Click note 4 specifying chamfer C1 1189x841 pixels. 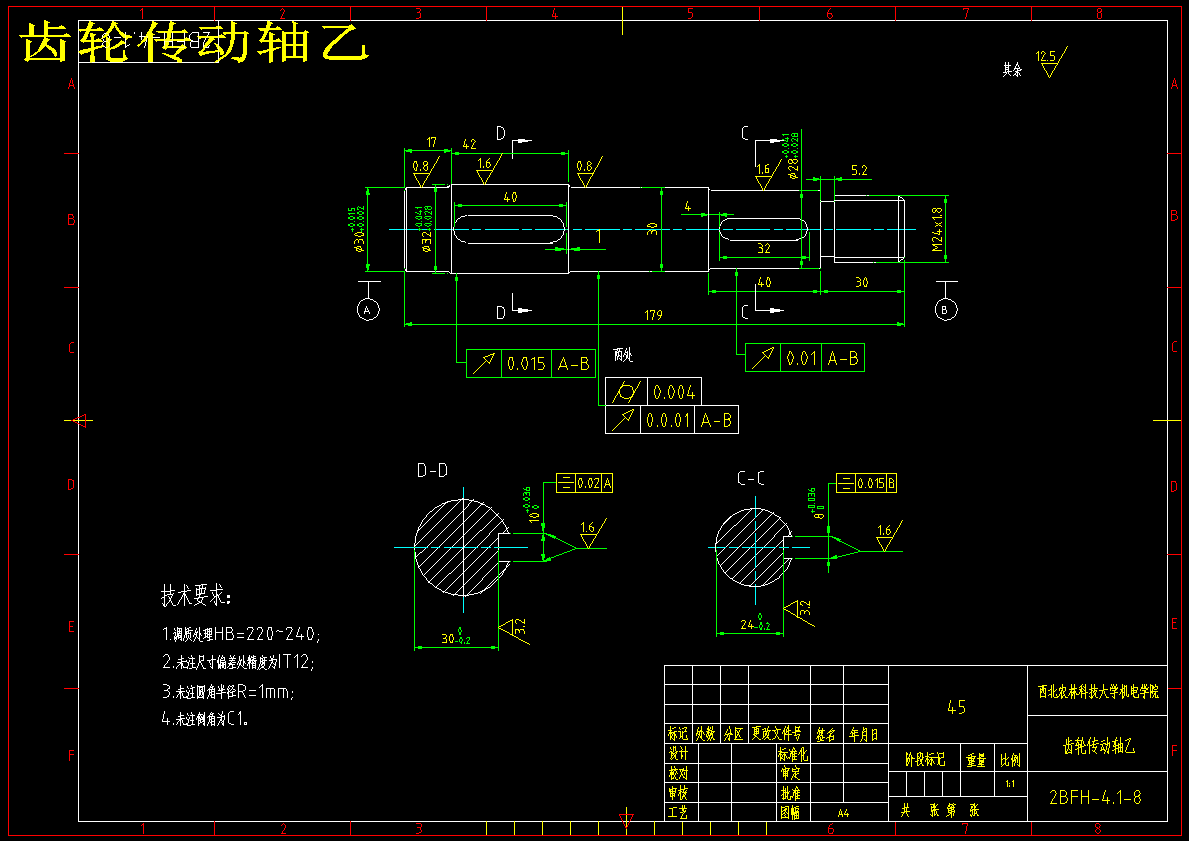point(205,718)
